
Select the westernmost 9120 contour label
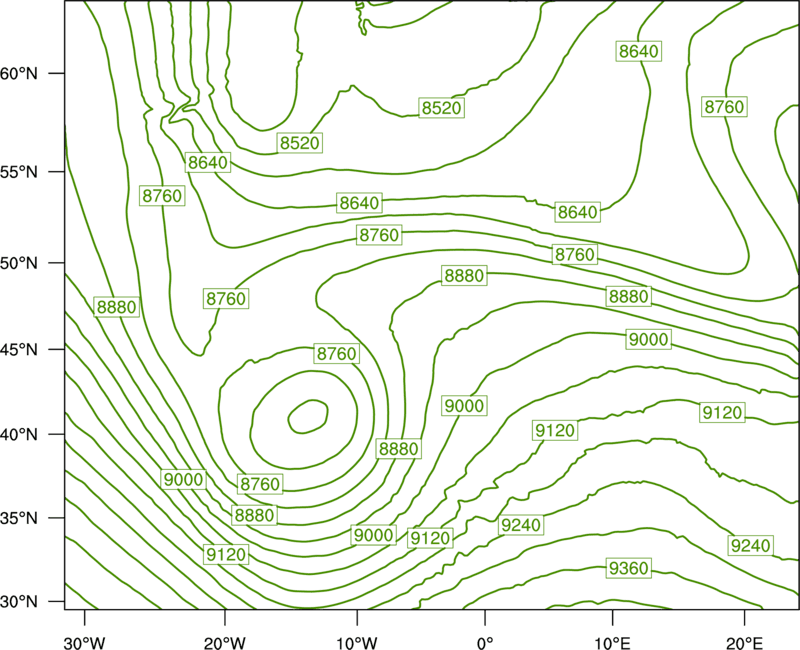(x=226, y=554)
